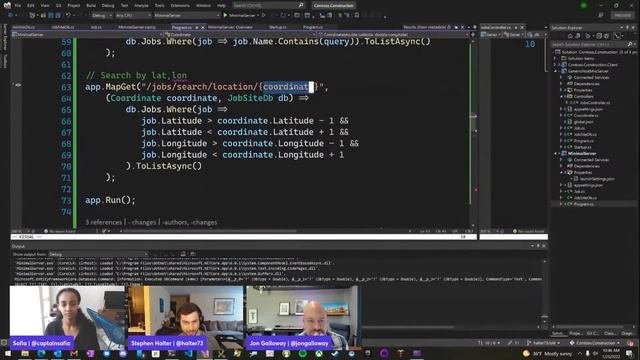This screenshot has height=360, width=640.
Task: Open the Extensions menu
Action: [180, 6]
